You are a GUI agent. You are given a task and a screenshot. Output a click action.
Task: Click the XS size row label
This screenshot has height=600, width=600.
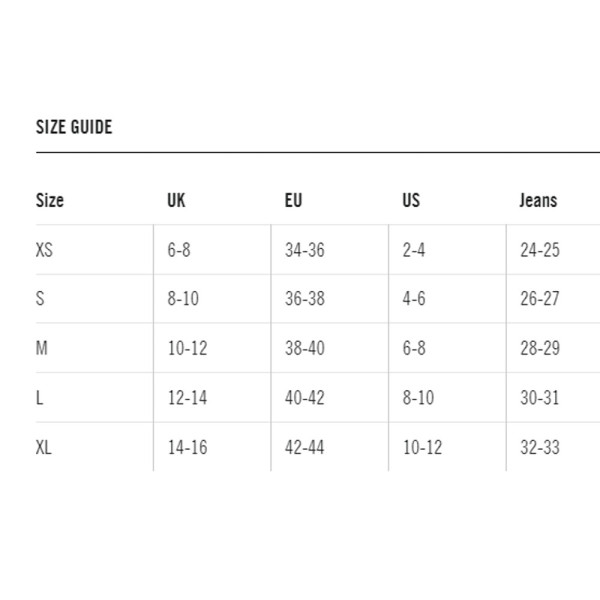(44, 250)
